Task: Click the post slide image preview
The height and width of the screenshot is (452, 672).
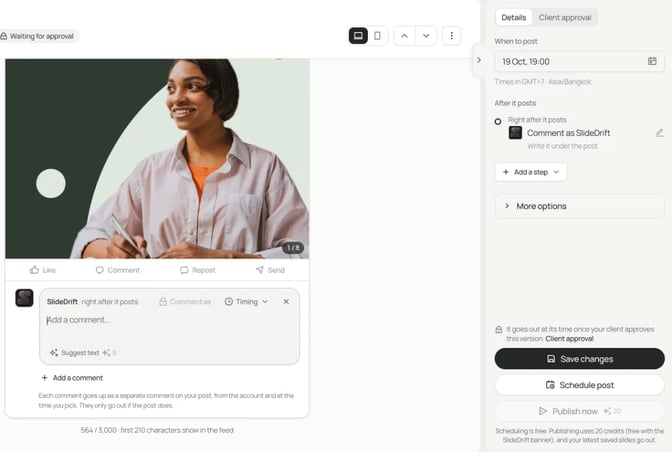Action: tap(157, 159)
